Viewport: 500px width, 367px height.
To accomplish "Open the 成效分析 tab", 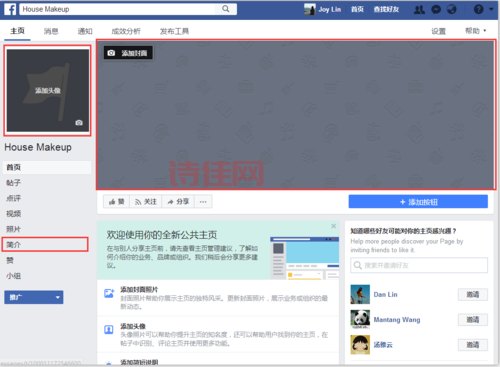I will (126, 31).
